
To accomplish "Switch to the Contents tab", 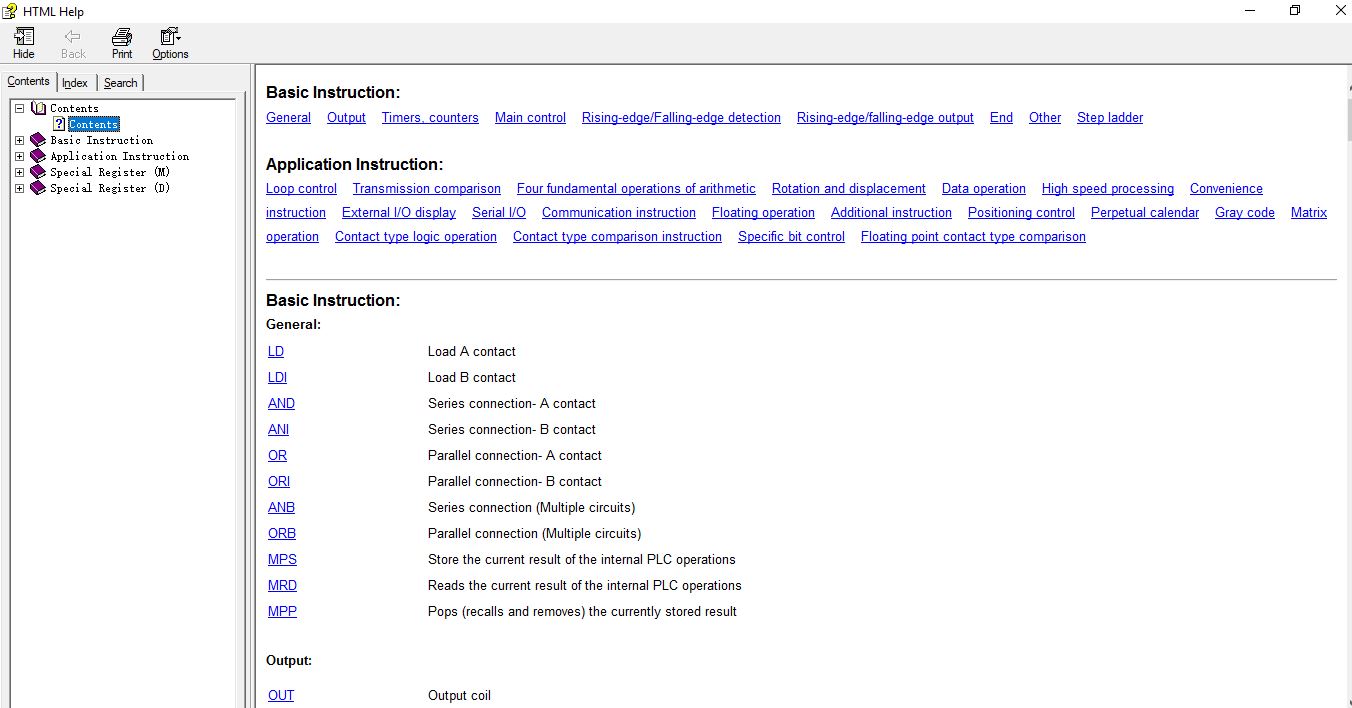I will 28,82.
